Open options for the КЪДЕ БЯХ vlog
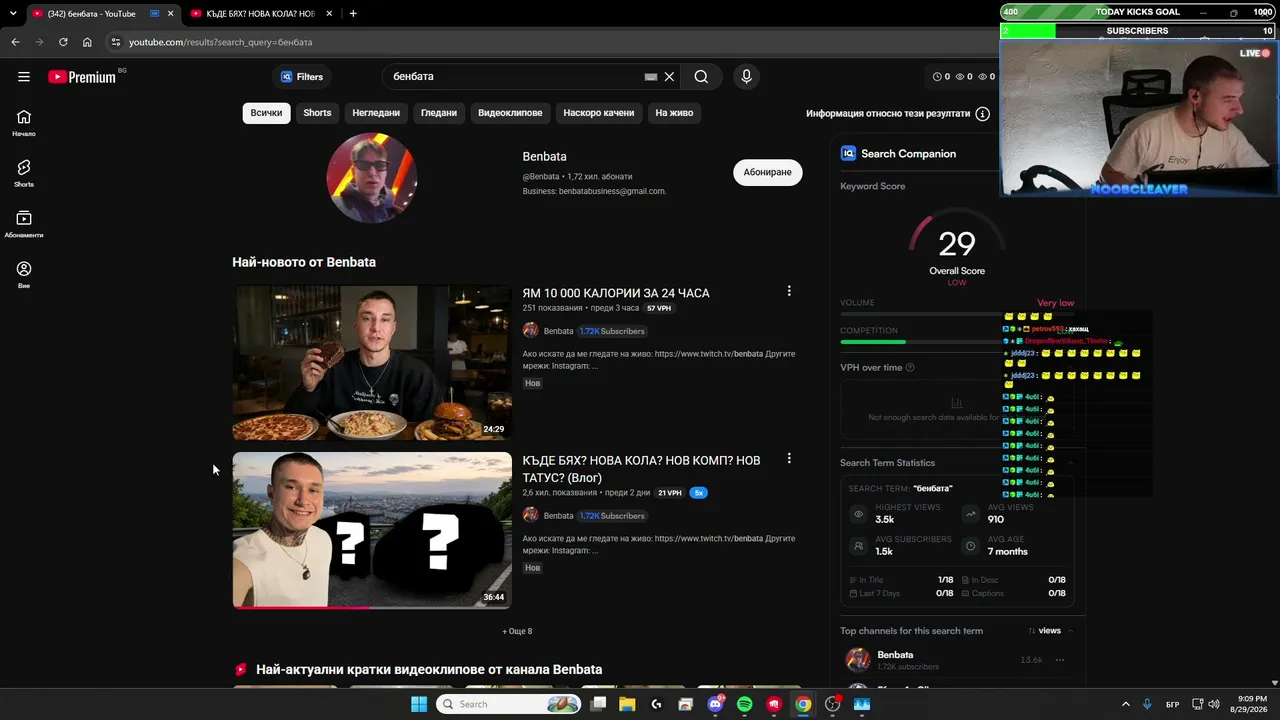The height and width of the screenshot is (720, 1280). 789,458
